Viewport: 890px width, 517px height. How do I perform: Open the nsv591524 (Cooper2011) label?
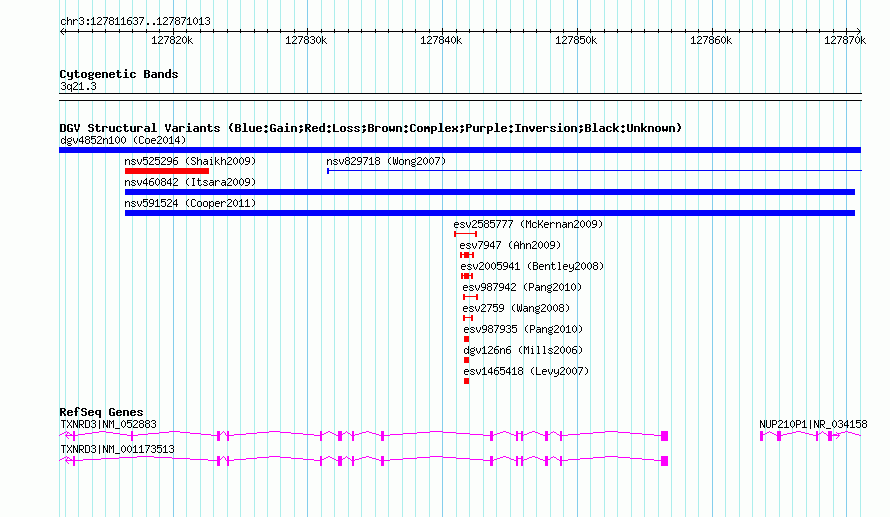coord(190,203)
